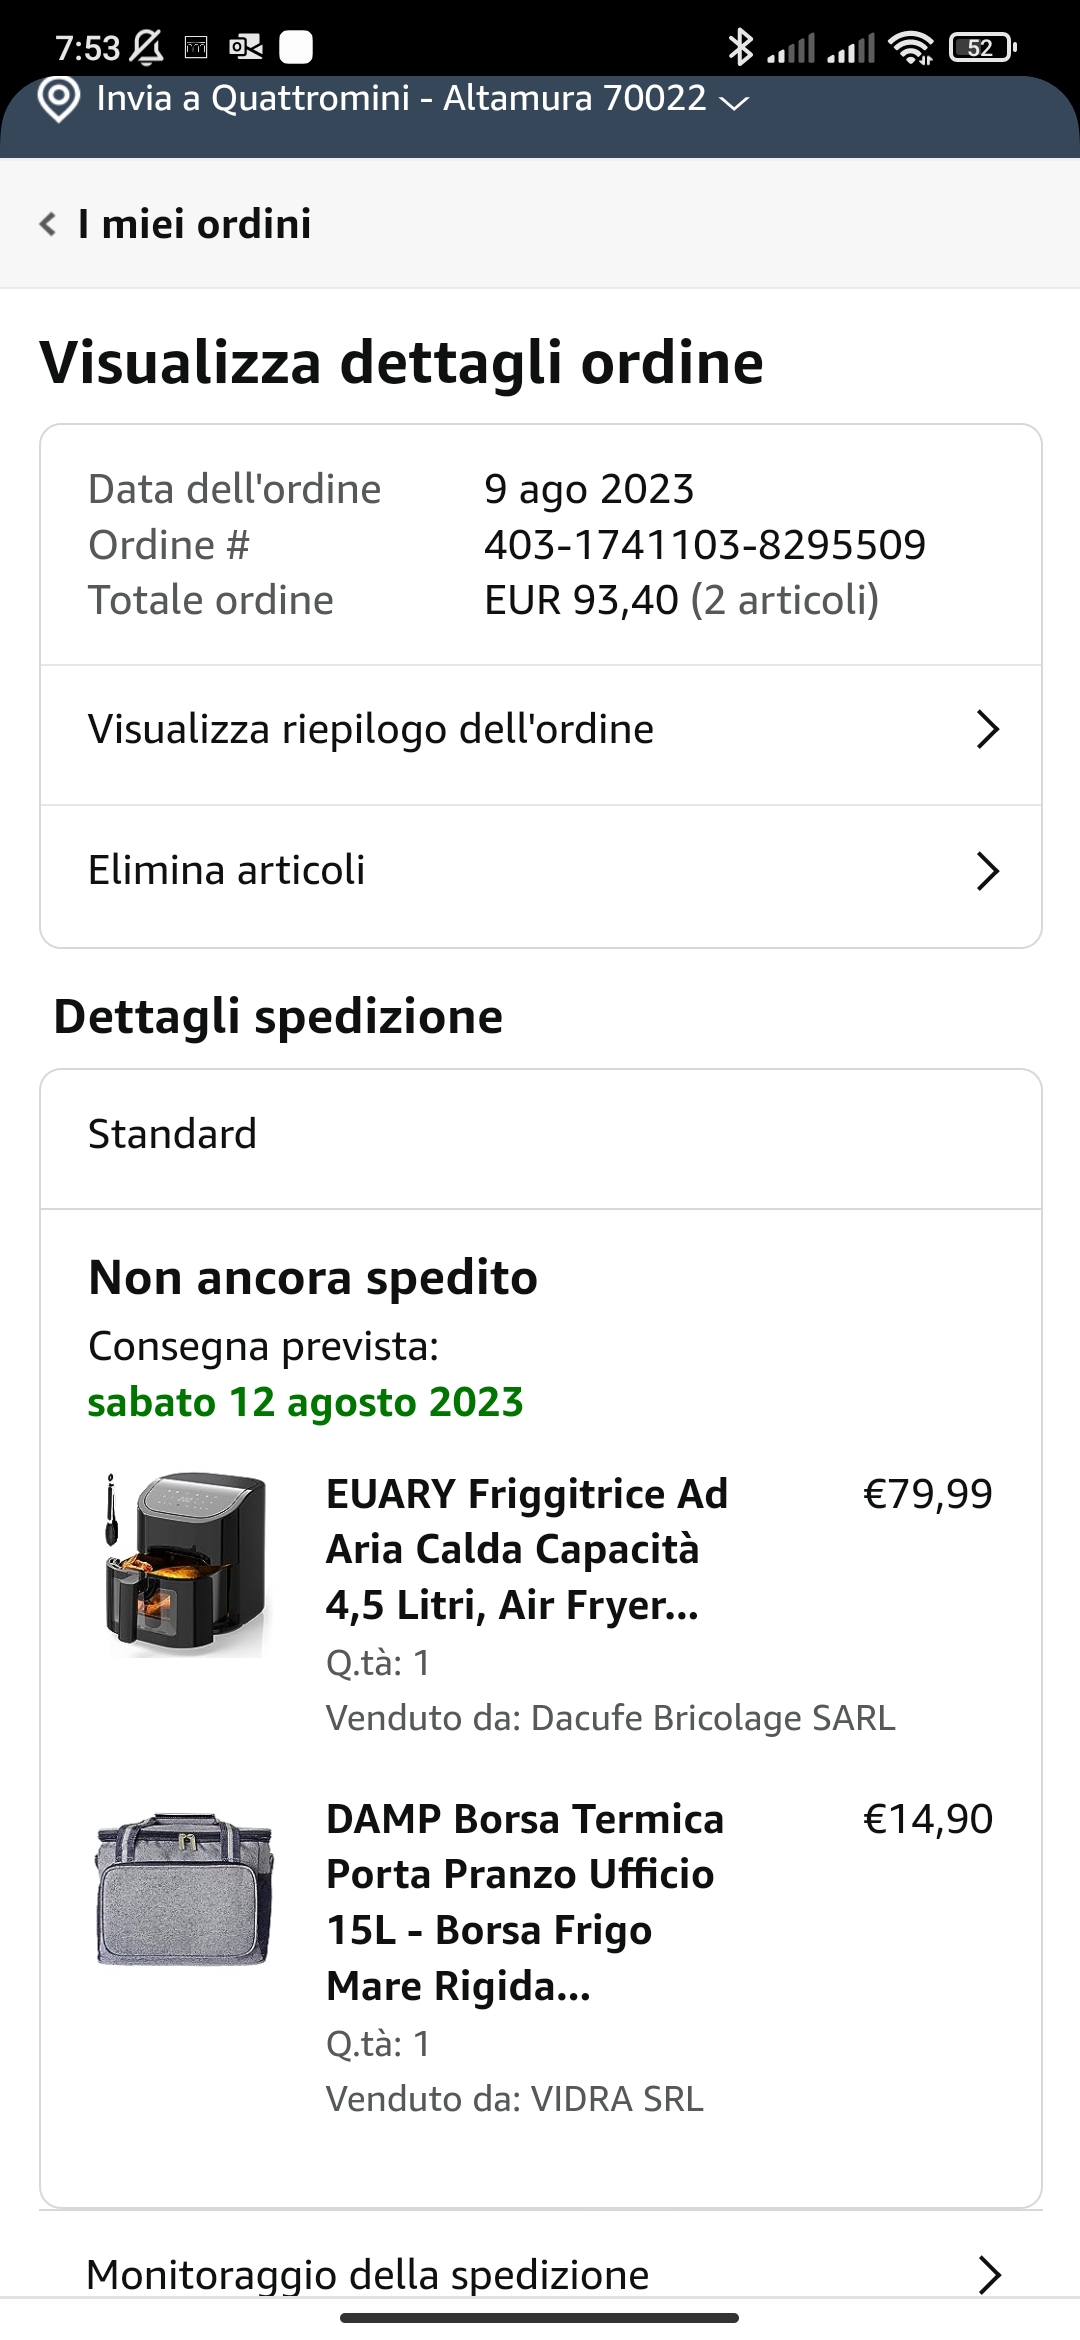The width and height of the screenshot is (1080, 2340).
Task: Open Elimina articoli option
Action: coord(227,870)
